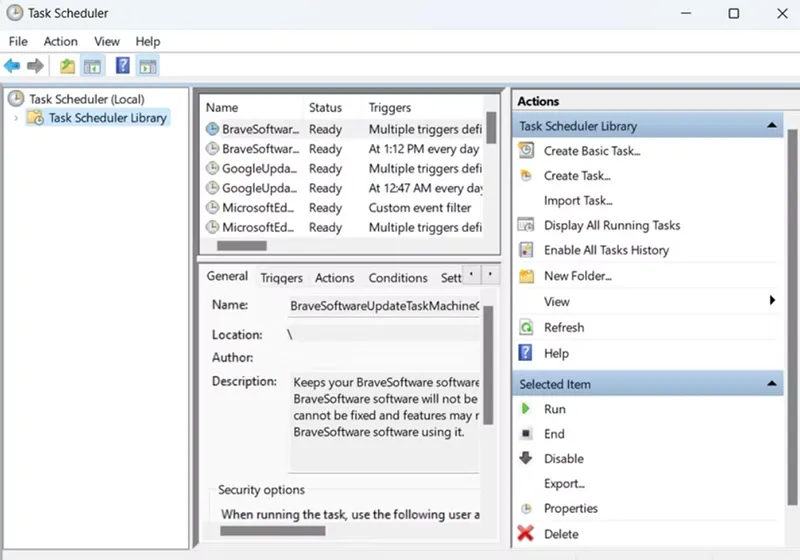Delete the selected task using red X
Screen dimensions: 800x560
(x=561, y=534)
